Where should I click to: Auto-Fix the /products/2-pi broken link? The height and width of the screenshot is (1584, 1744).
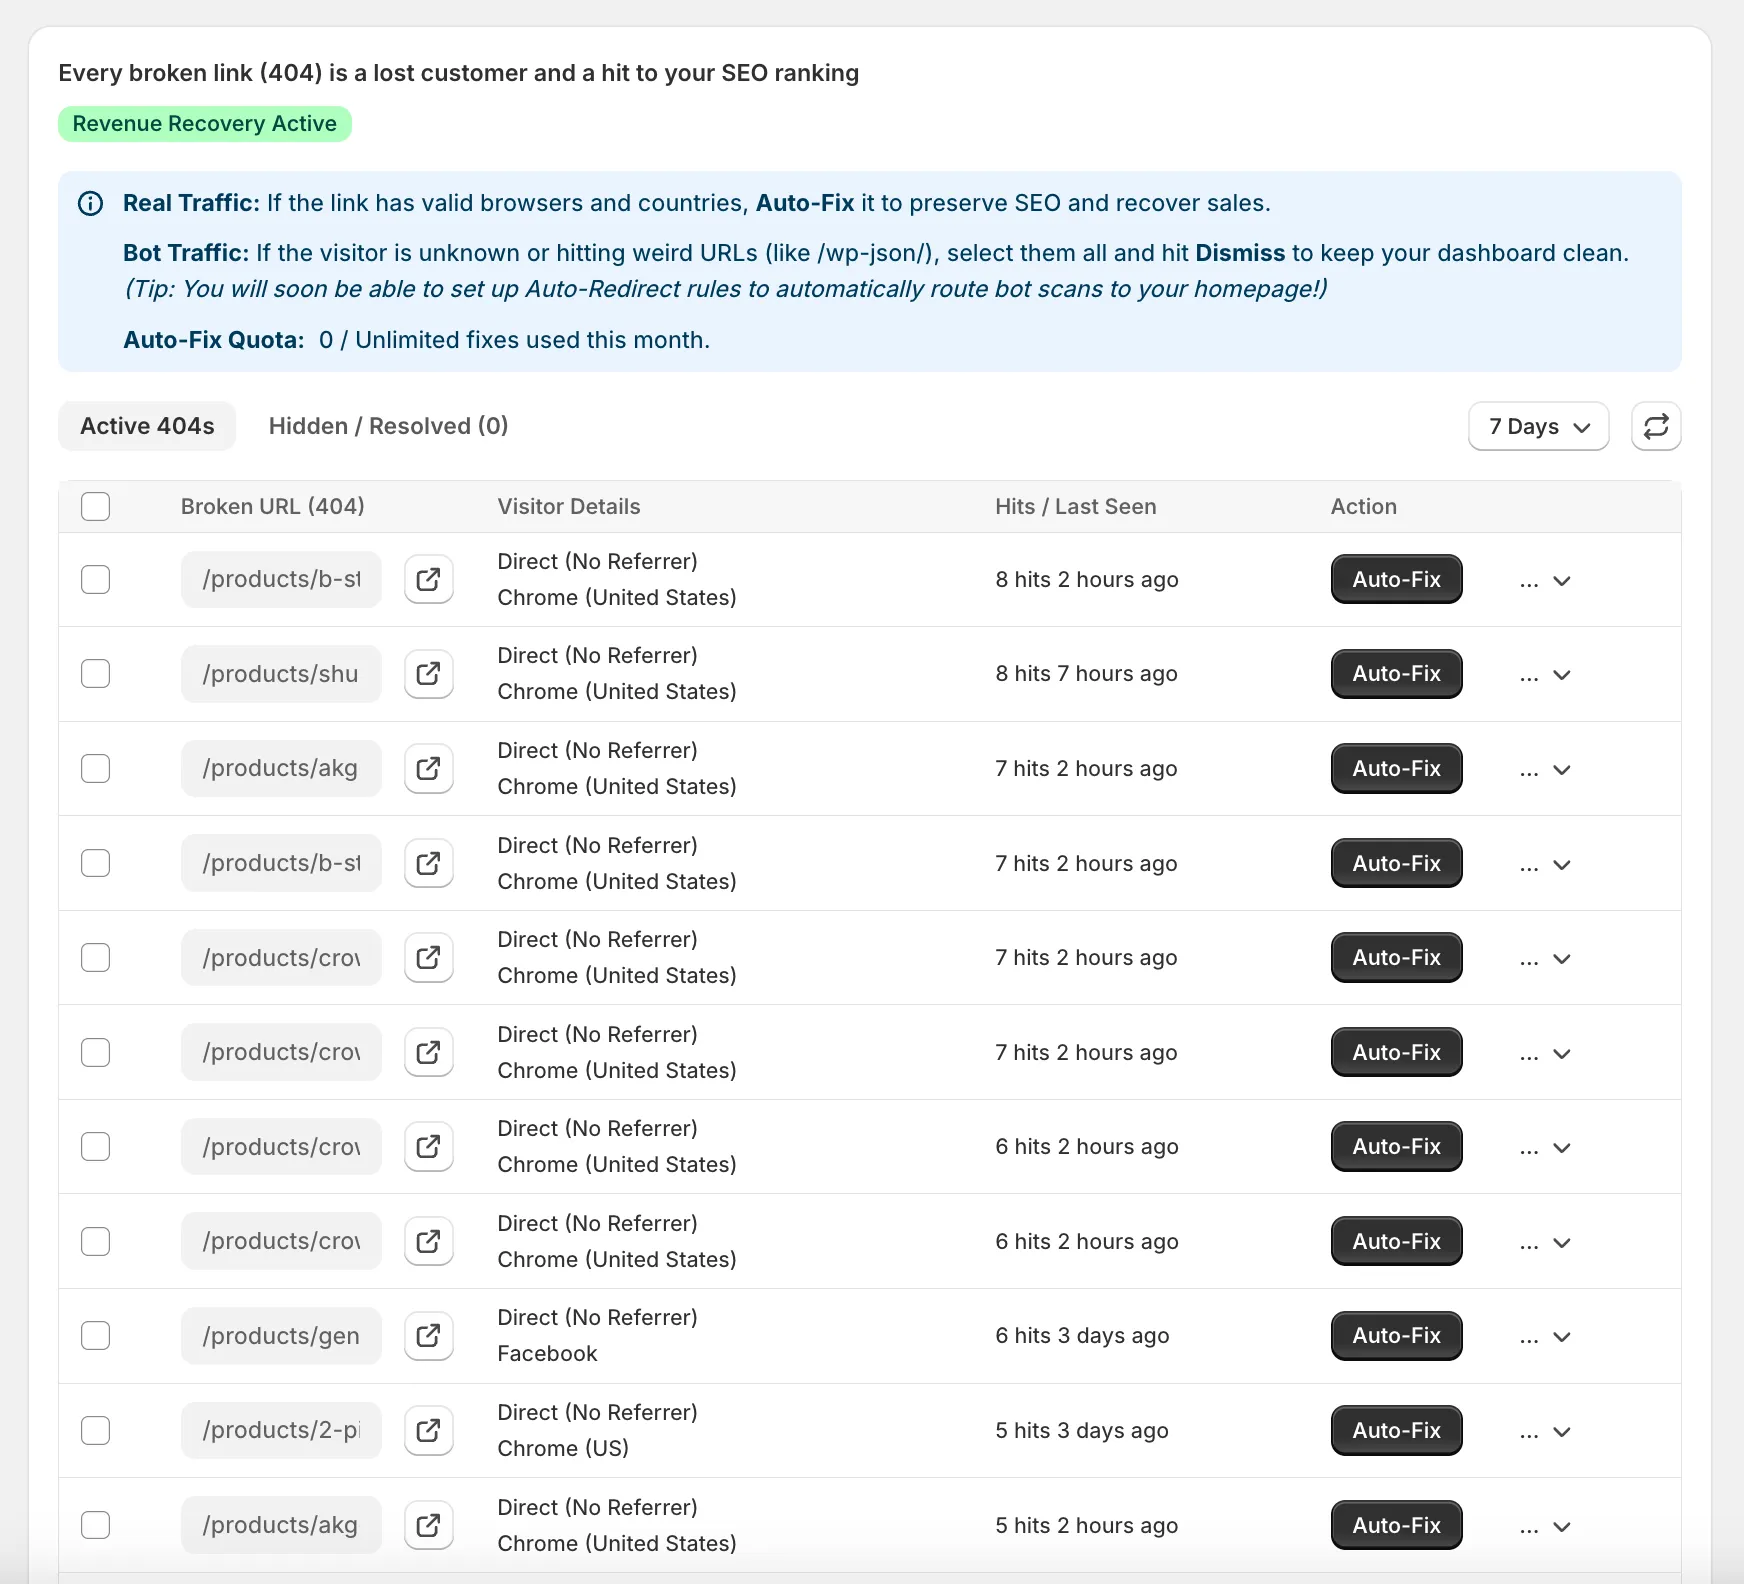coord(1397,1430)
